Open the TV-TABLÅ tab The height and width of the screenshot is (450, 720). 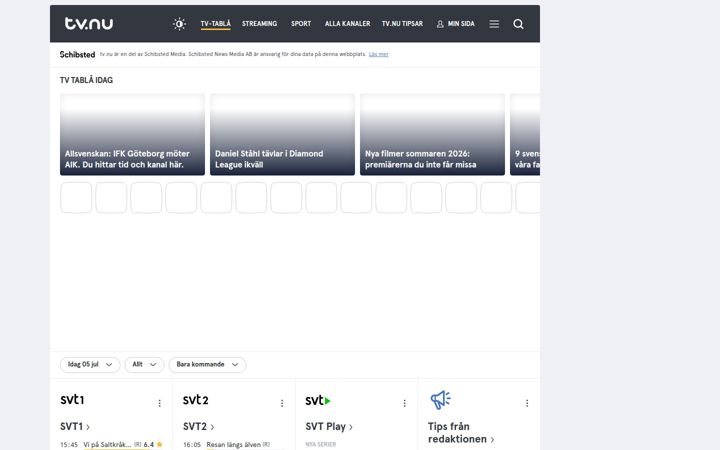(x=215, y=24)
